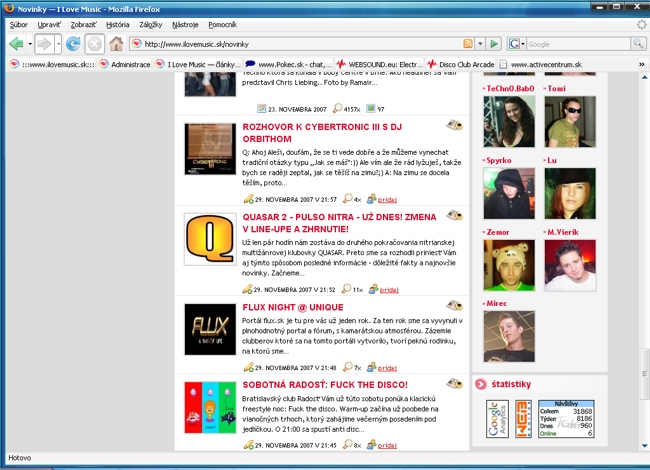The width and height of the screenshot is (650, 470).
Task: Open the Pomocník menu
Action: 223,24
